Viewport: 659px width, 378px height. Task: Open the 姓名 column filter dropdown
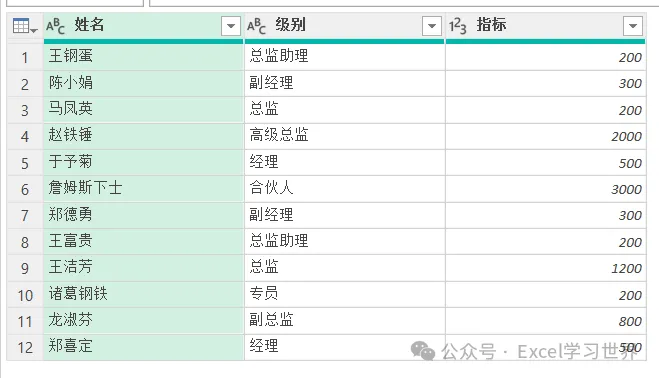(x=231, y=26)
